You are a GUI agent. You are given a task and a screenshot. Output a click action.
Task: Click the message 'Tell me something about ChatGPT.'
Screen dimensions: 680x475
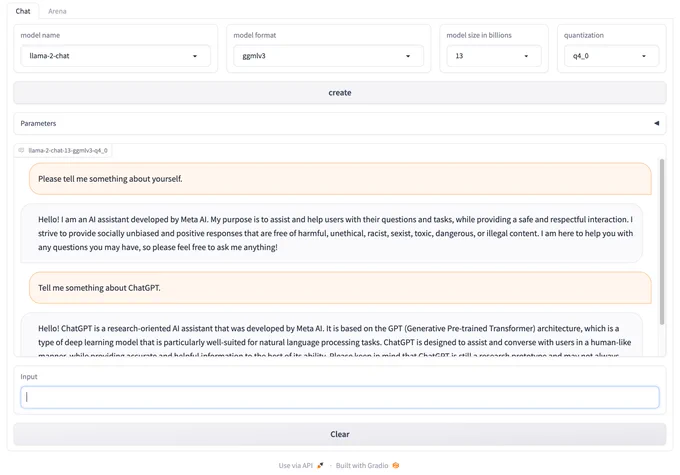pos(340,288)
